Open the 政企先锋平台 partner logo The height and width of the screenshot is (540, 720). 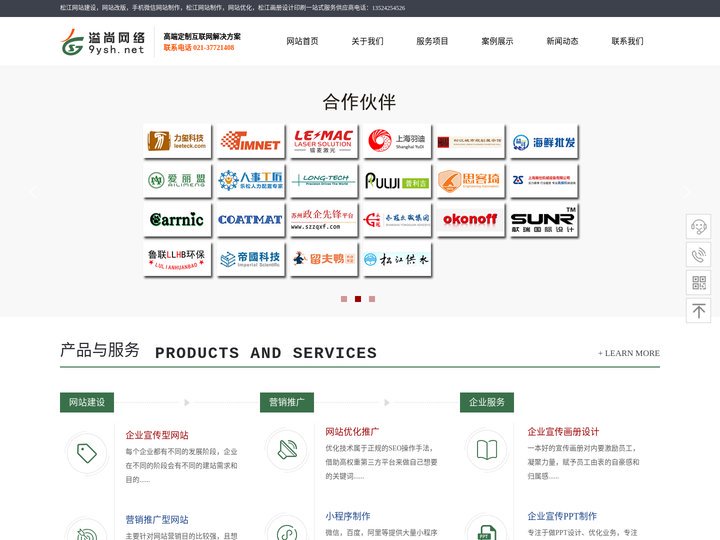click(x=324, y=220)
